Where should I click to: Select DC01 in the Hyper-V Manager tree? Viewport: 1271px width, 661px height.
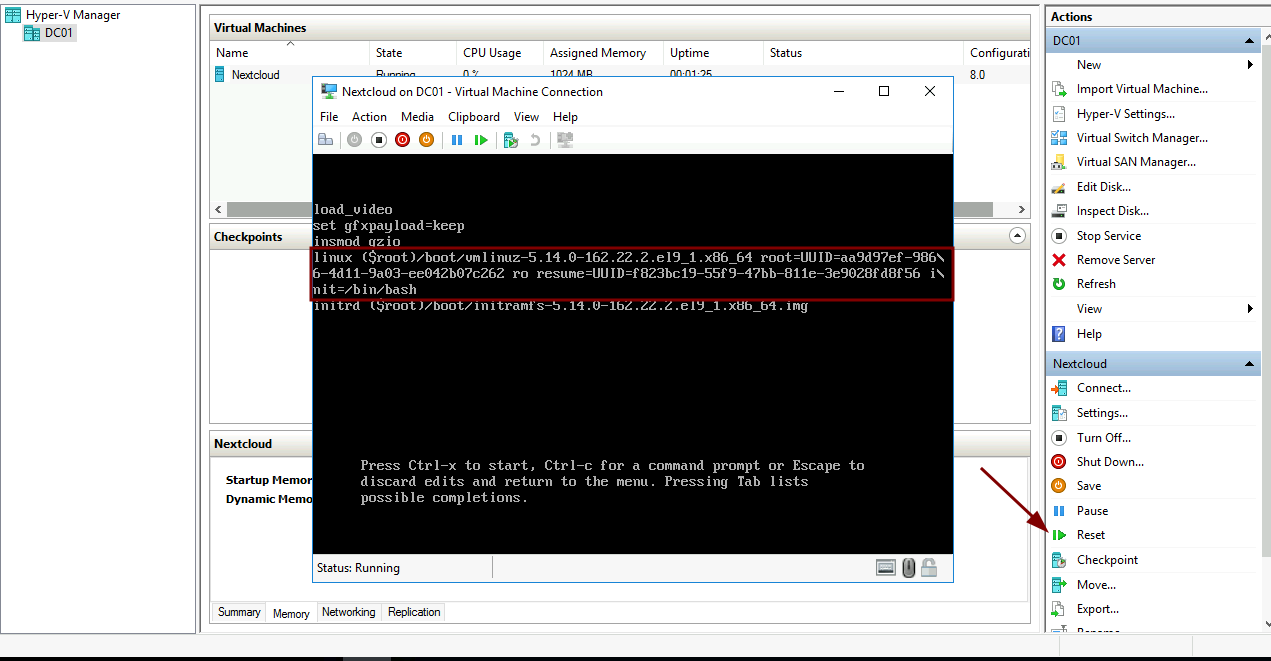[60, 33]
